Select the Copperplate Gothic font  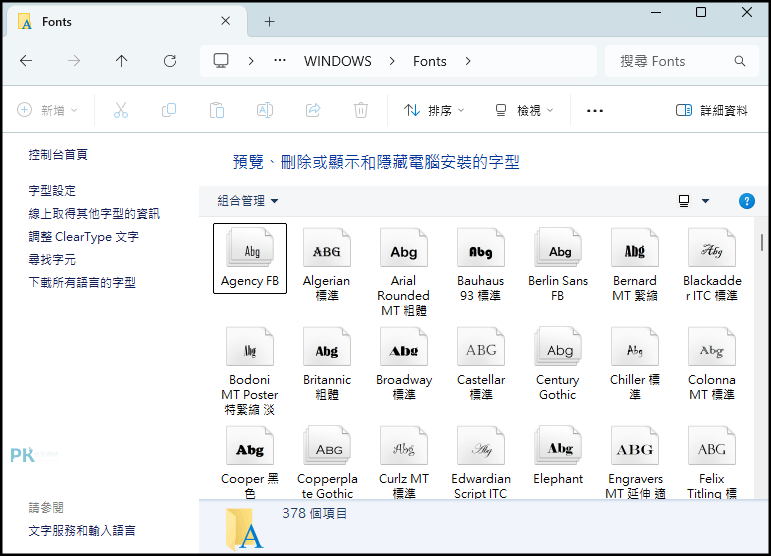pyautogui.click(x=326, y=463)
